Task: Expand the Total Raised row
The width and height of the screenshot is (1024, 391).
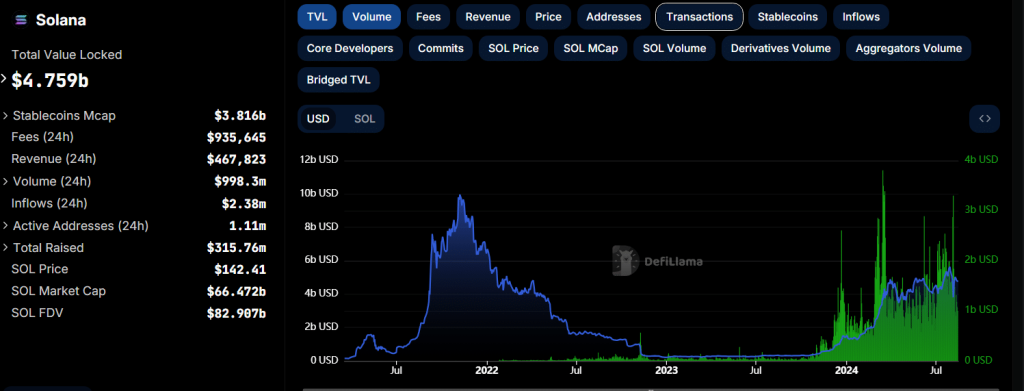Action: point(6,247)
